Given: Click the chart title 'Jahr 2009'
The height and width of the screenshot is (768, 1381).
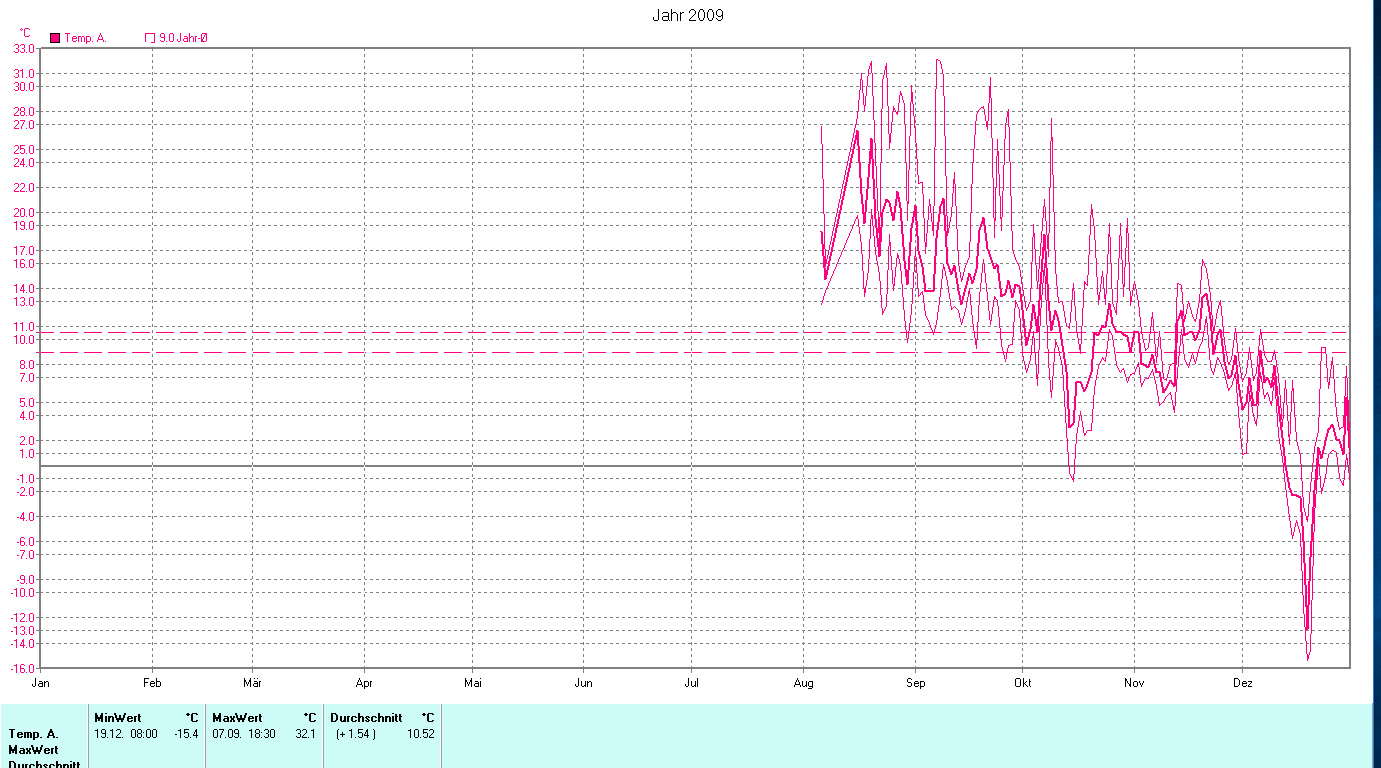Looking at the screenshot, I should [x=688, y=15].
